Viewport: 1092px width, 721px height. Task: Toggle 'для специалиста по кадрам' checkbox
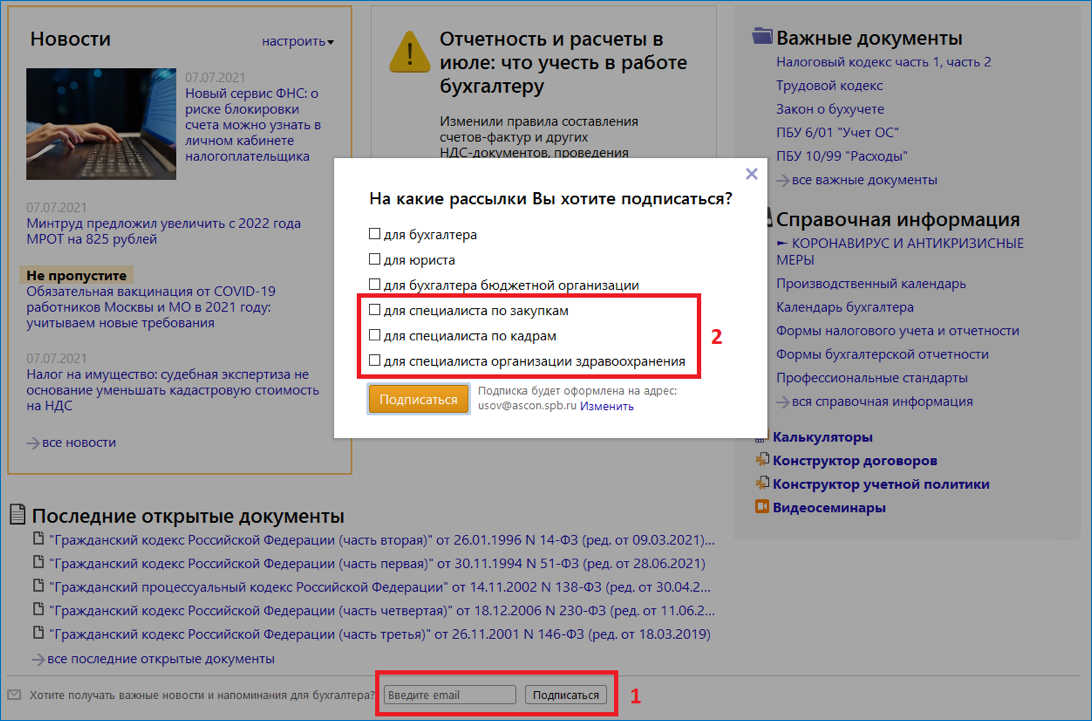[x=375, y=335]
